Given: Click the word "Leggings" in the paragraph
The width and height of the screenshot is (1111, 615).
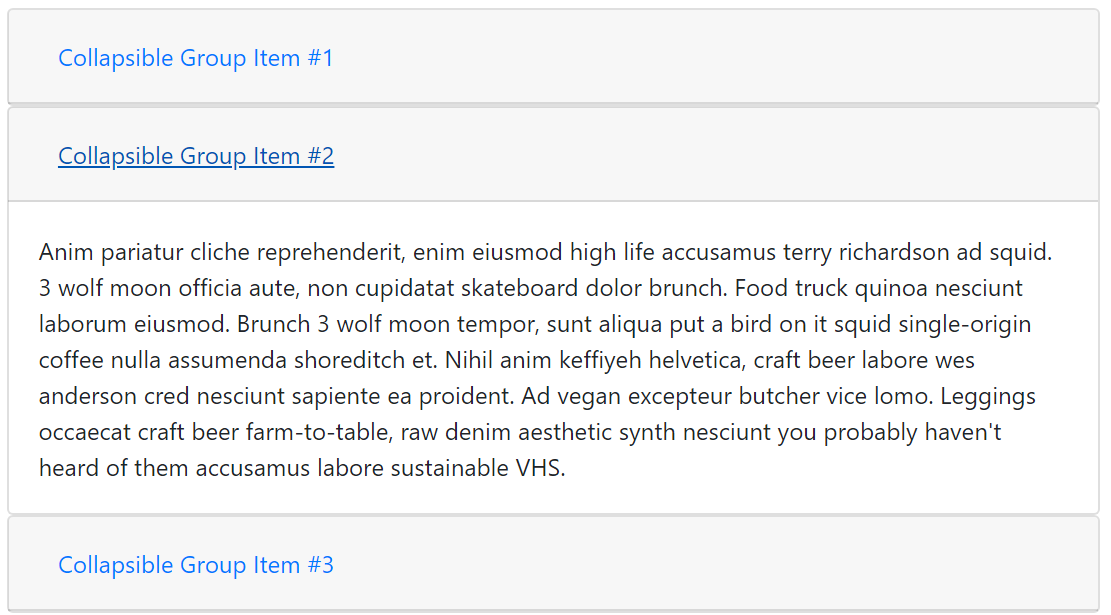Looking at the screenshot, I should click(x=987, y=397).
